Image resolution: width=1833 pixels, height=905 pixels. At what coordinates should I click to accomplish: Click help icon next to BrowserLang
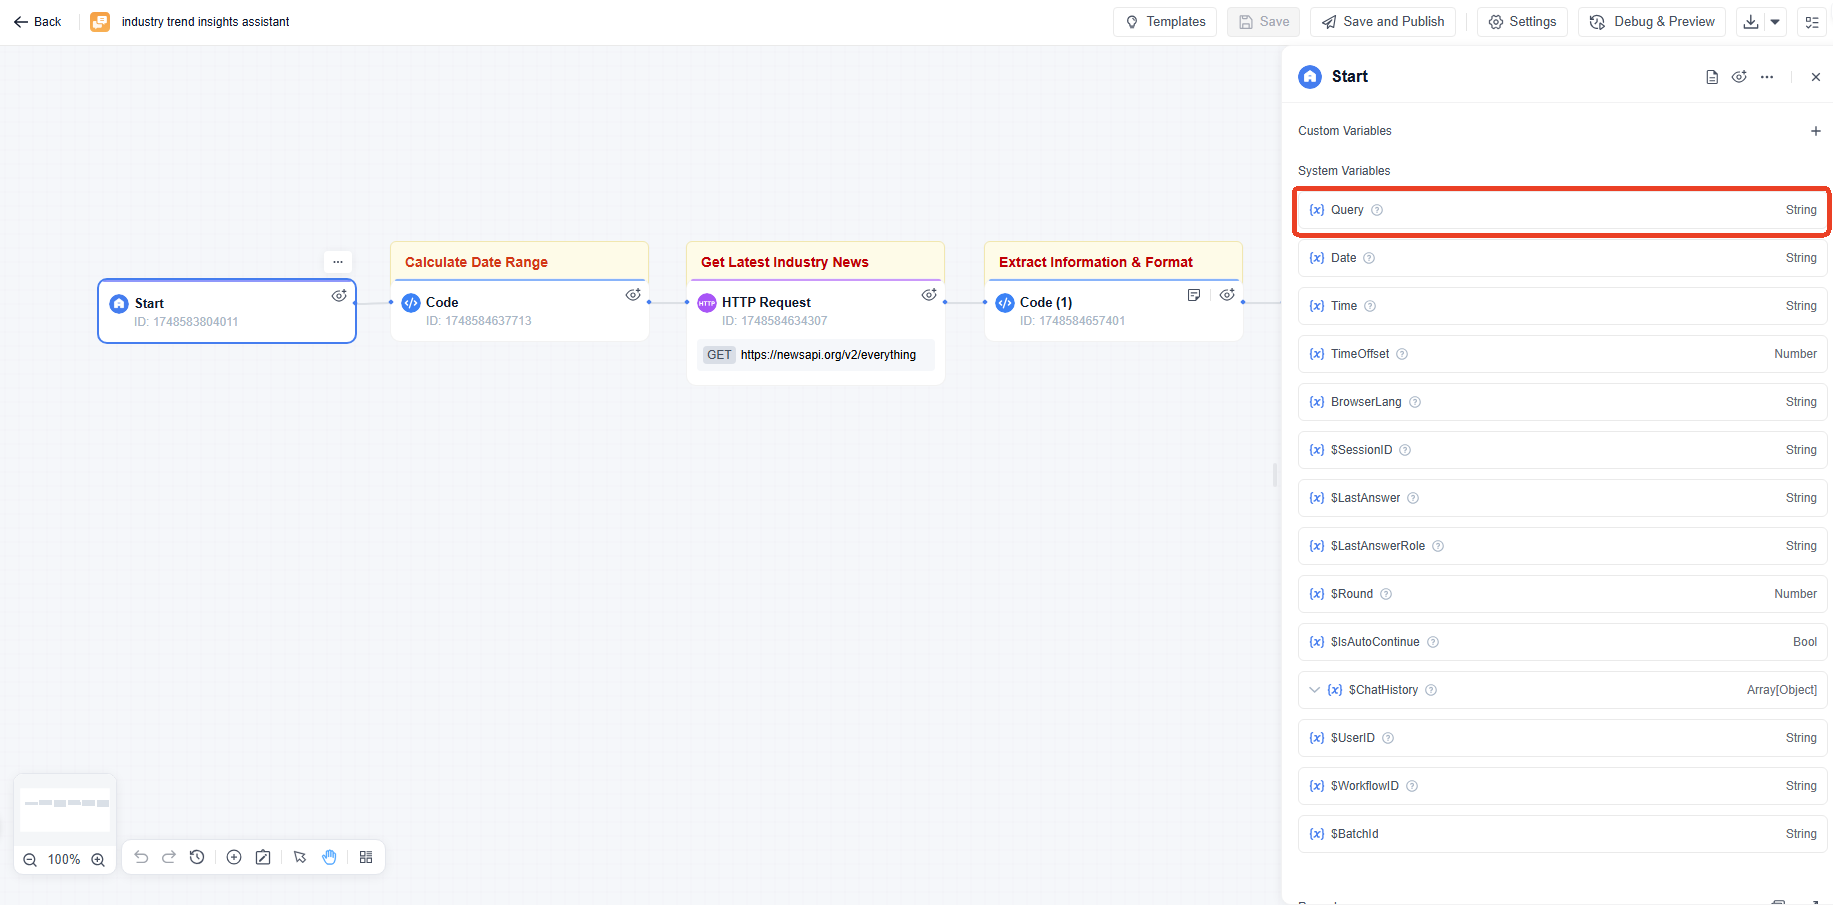1415,402
